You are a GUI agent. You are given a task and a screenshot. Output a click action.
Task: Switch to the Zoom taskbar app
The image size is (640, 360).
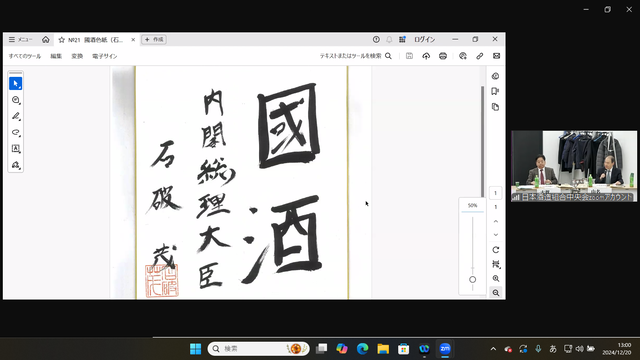pos(445,349)
